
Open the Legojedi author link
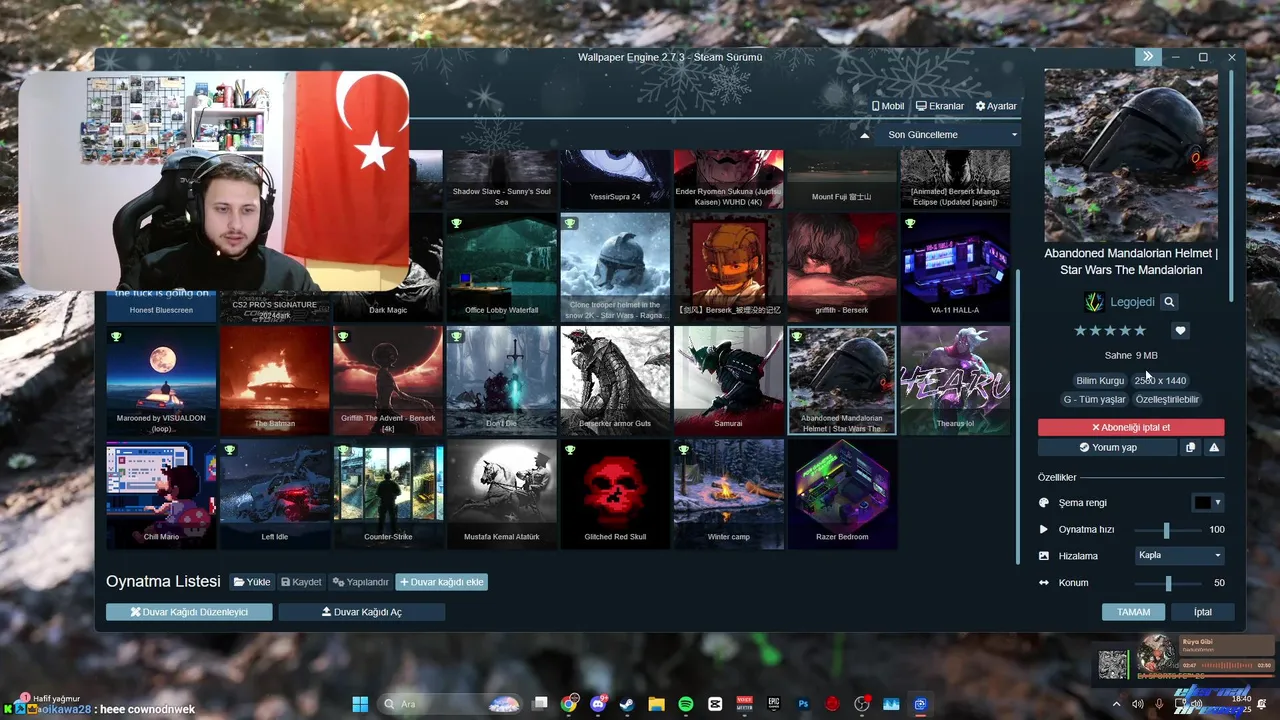coord(1132,302)
